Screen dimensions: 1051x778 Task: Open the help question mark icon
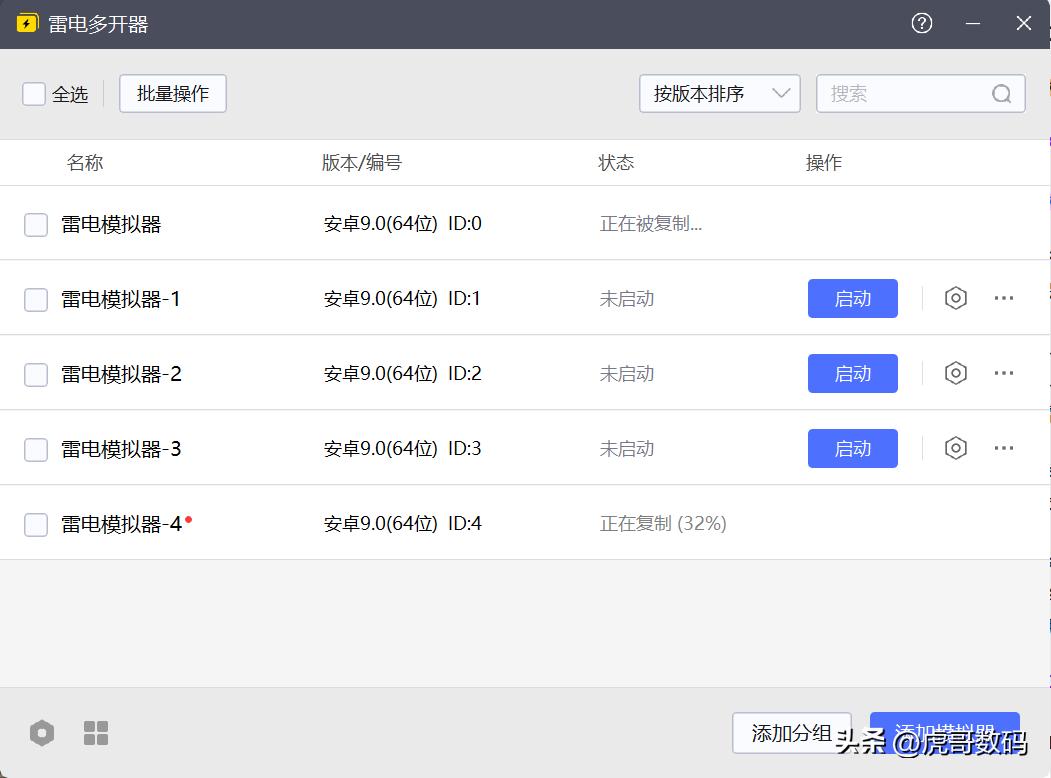coord(922,23)
